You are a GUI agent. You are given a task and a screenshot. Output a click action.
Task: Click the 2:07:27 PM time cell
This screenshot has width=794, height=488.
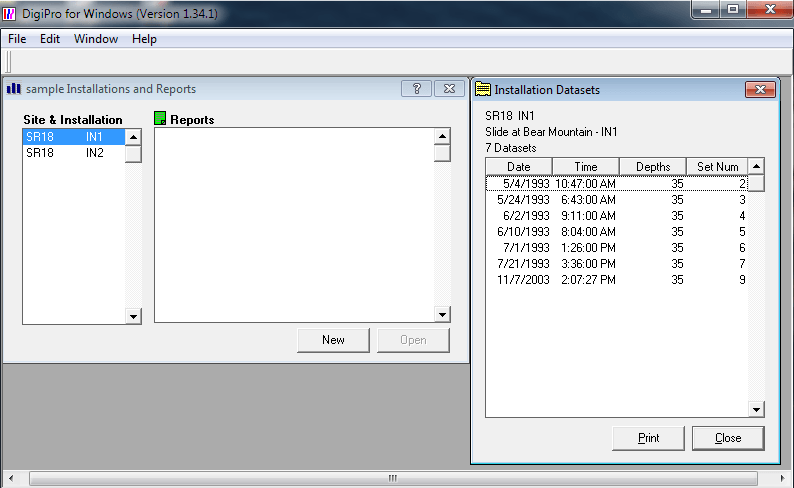click(x=588, y=280)
